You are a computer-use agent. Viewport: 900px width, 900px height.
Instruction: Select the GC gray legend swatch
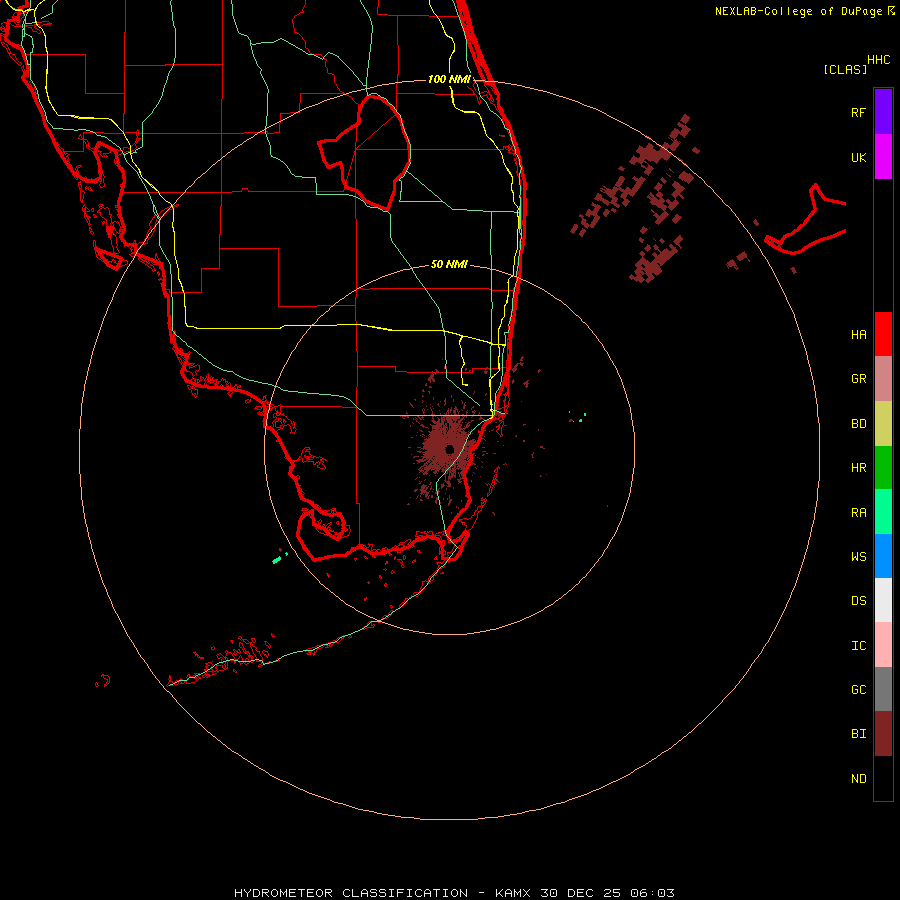pos(883,689)
